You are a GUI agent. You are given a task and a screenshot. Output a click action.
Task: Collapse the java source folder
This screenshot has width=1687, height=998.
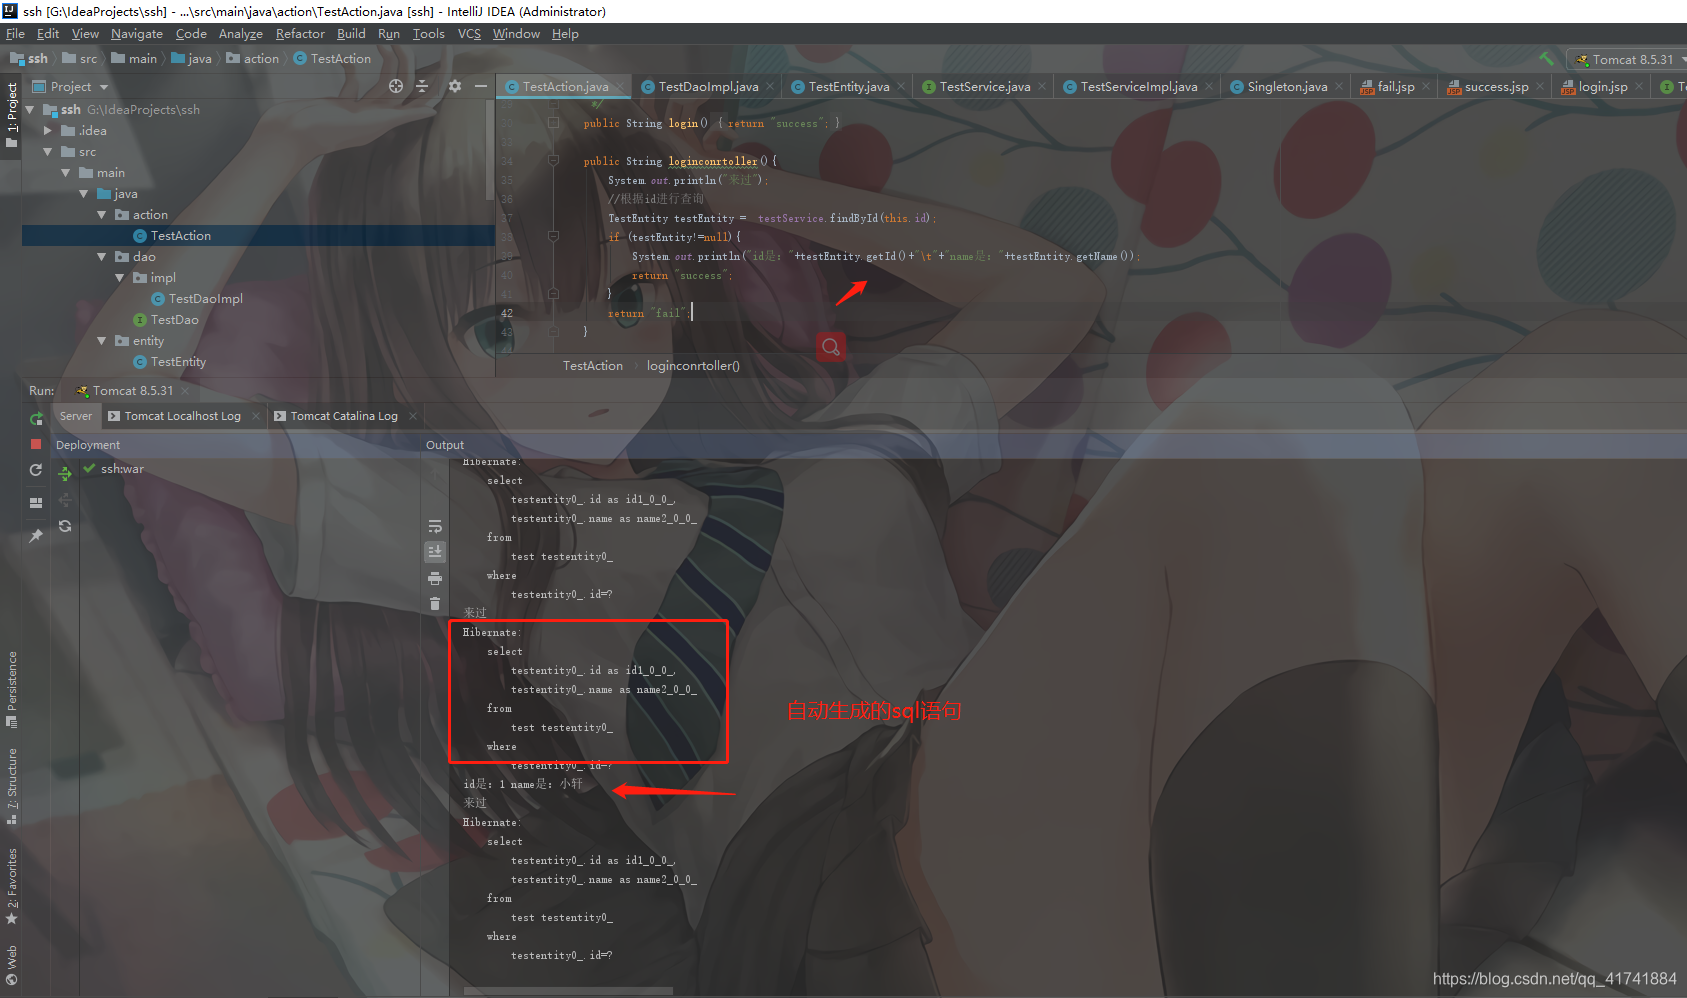pyautogui.click(x=84, y=194)
